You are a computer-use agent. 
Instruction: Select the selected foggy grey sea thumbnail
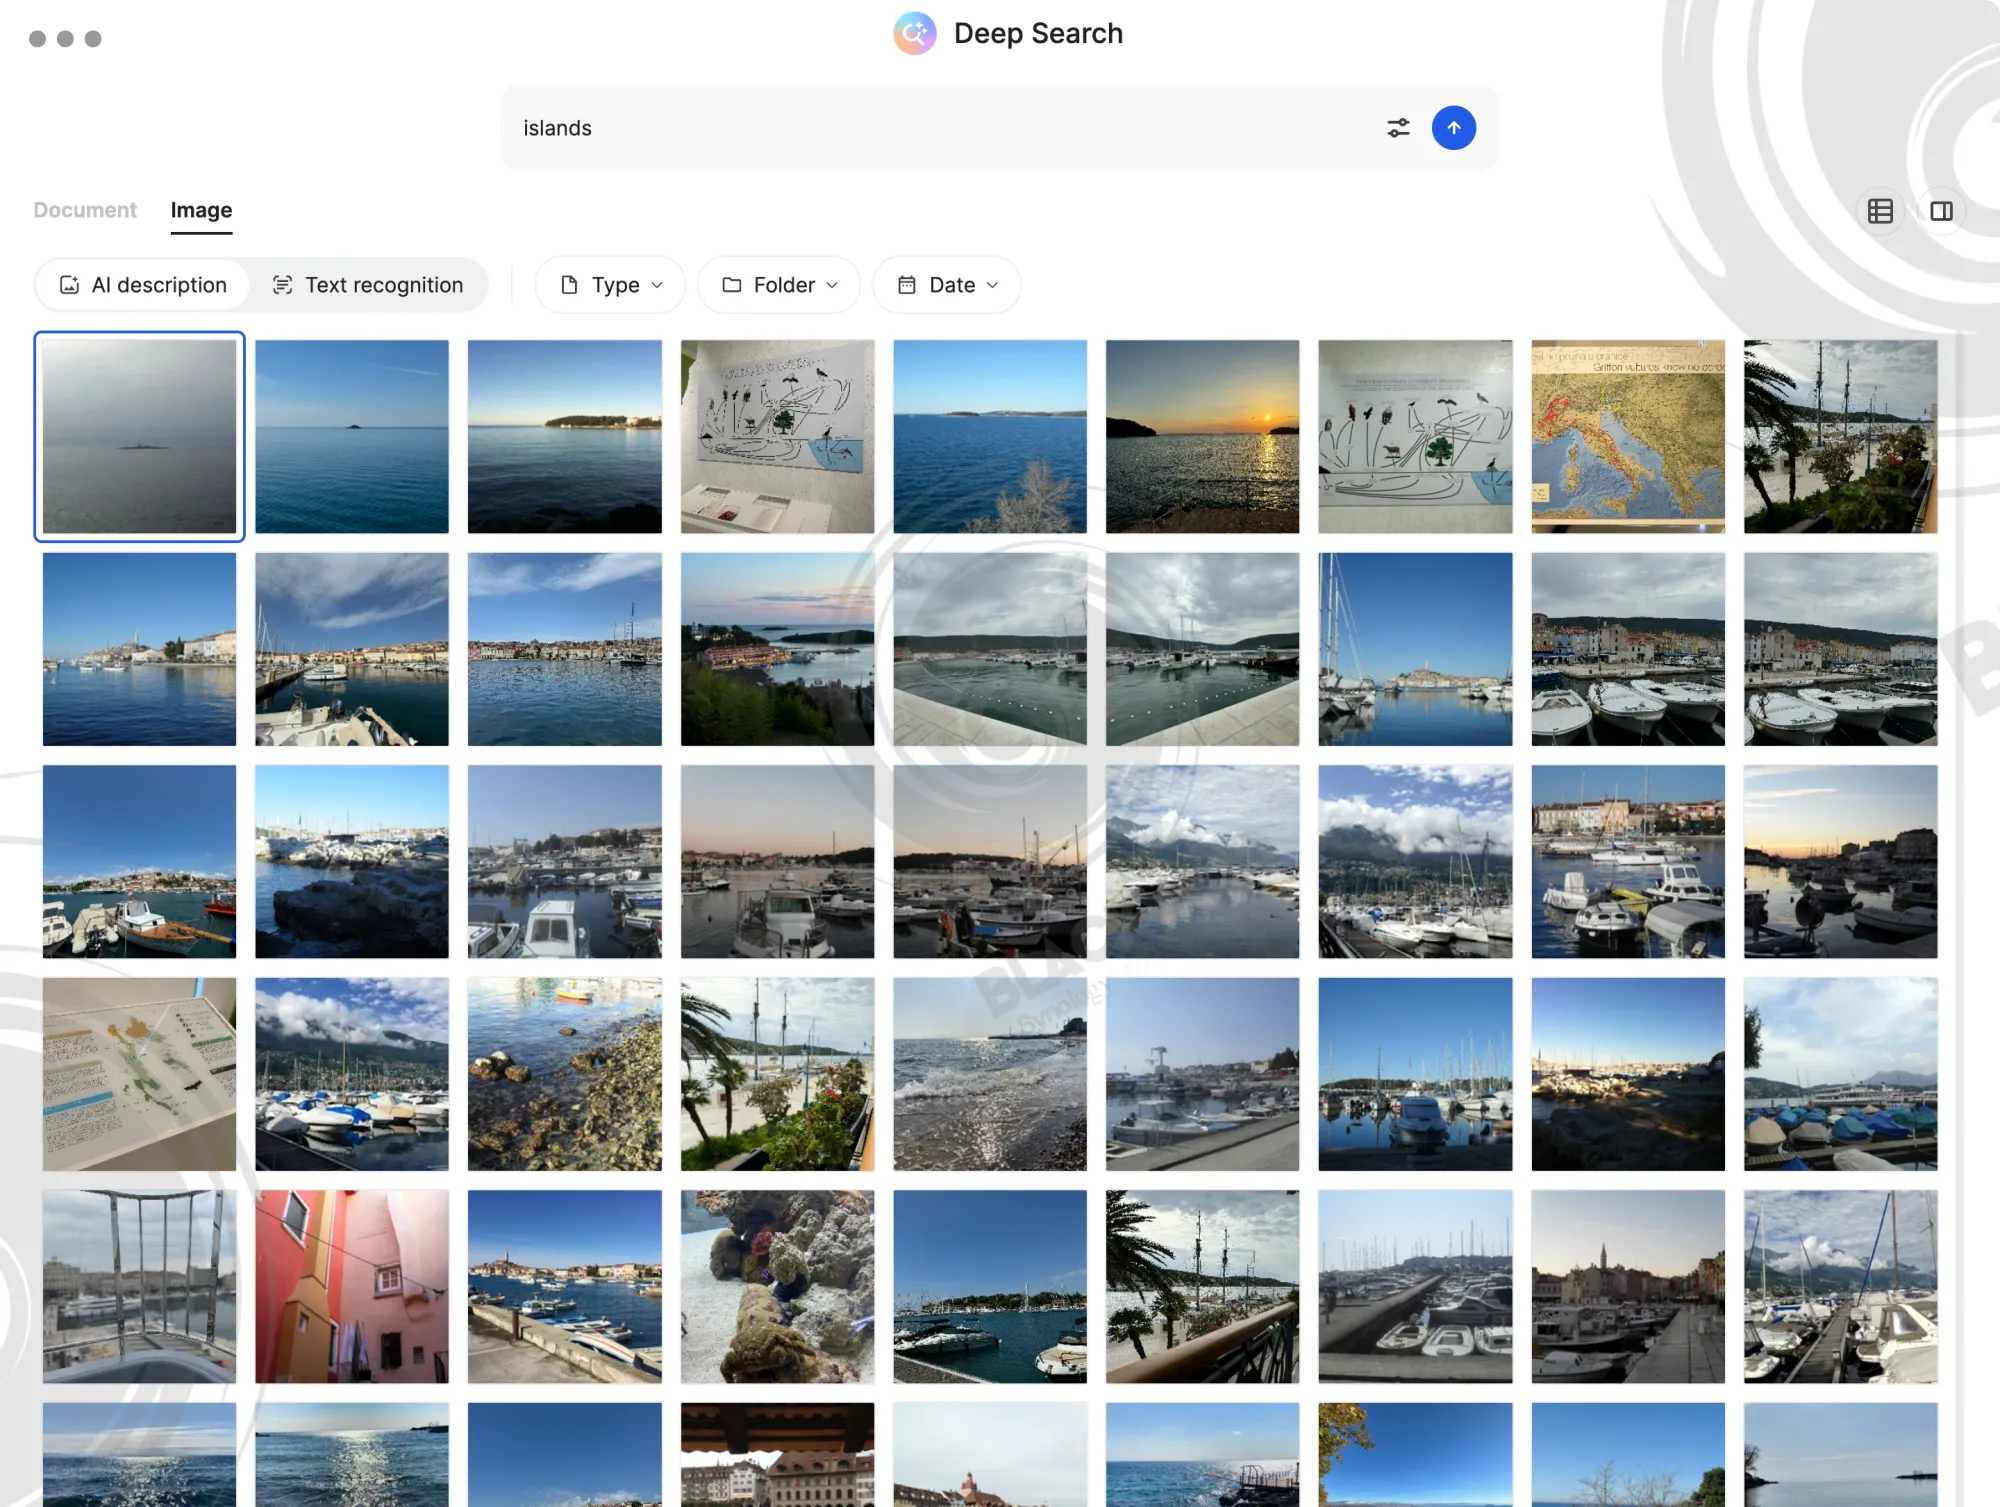[x=139, y=436]
